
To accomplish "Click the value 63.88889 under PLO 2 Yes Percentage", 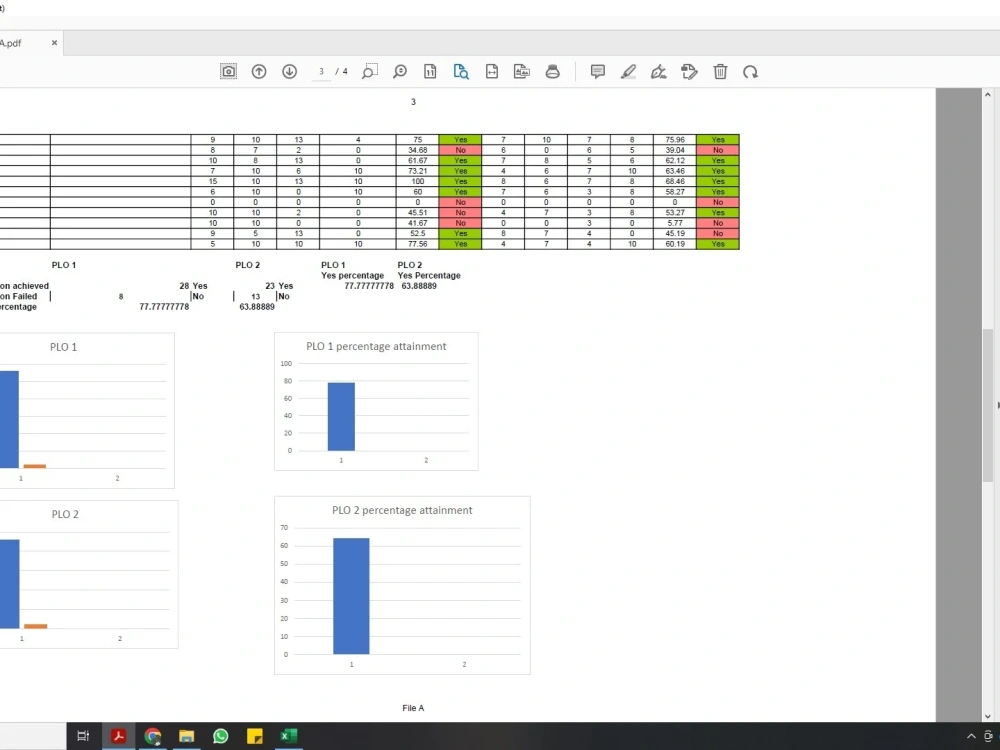I will tap(419, 286).
